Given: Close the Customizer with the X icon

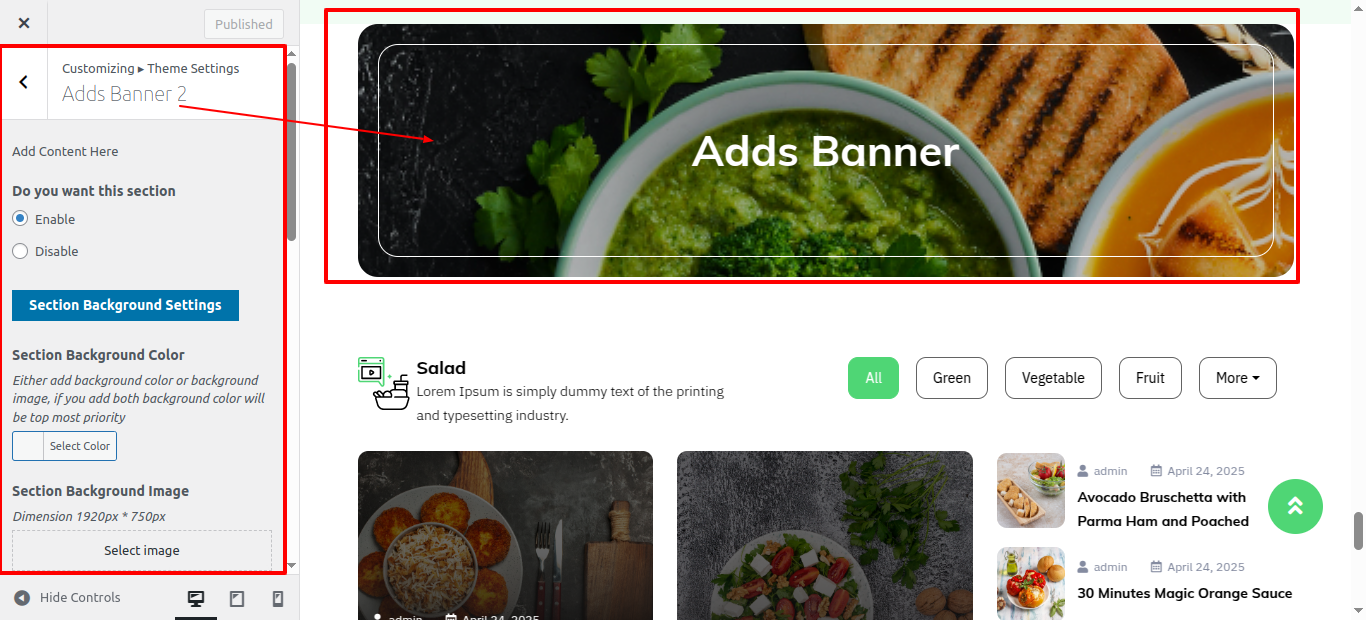Looking at the screenshot, I should 24,23.
